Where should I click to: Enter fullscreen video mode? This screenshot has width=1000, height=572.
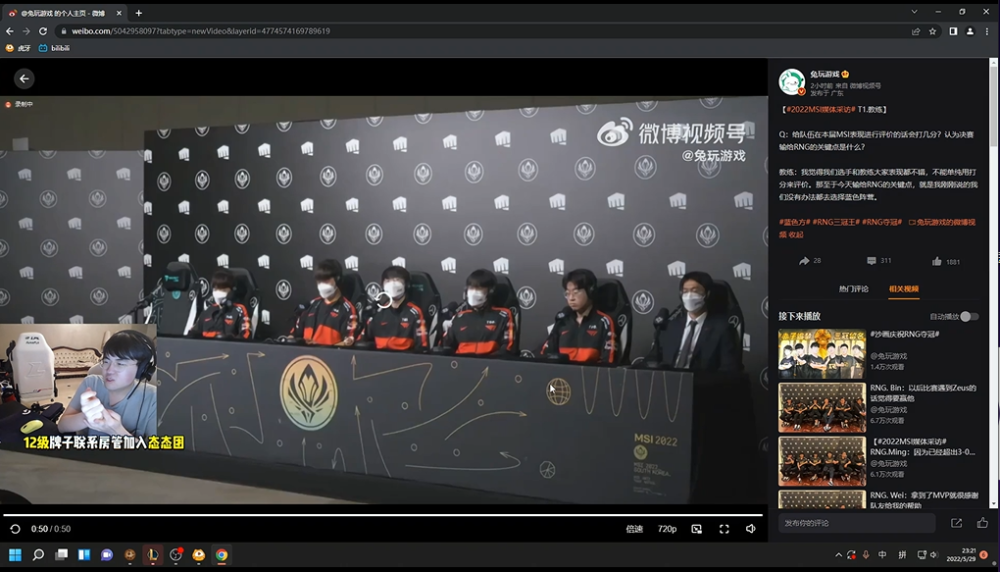pos(724,529)
